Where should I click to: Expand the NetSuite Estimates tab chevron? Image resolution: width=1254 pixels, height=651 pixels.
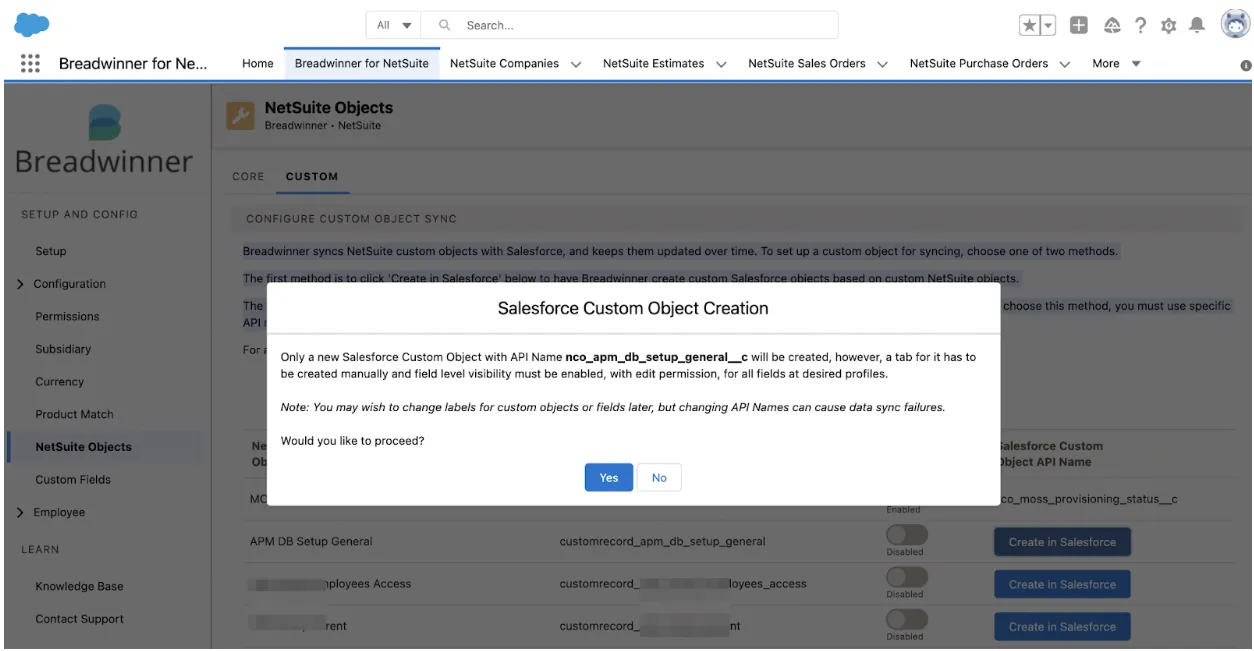(722, 64)
